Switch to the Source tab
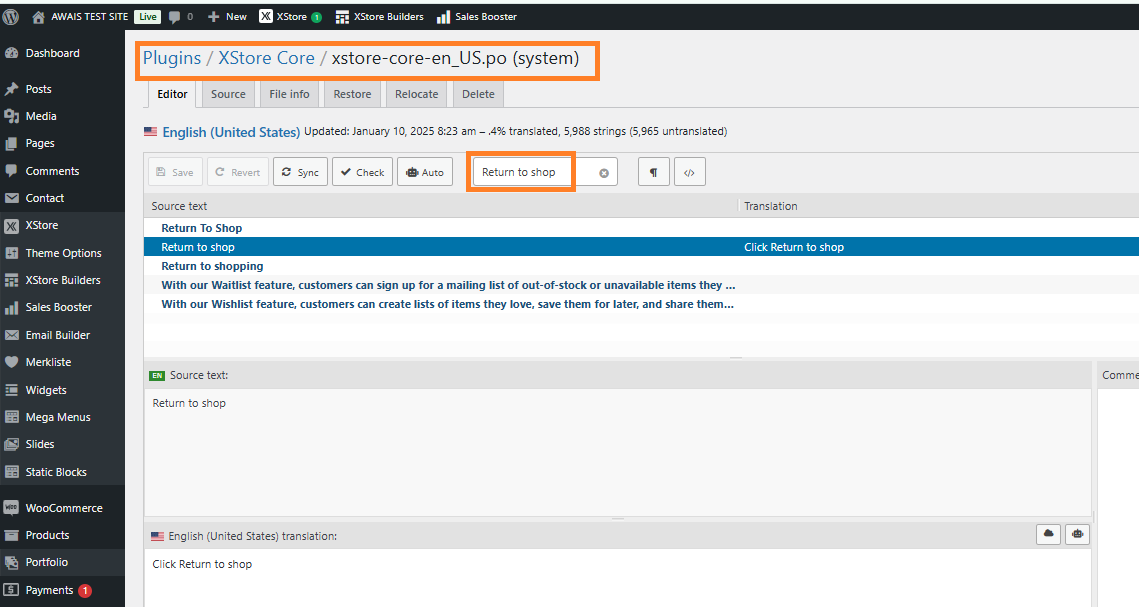 228,94
